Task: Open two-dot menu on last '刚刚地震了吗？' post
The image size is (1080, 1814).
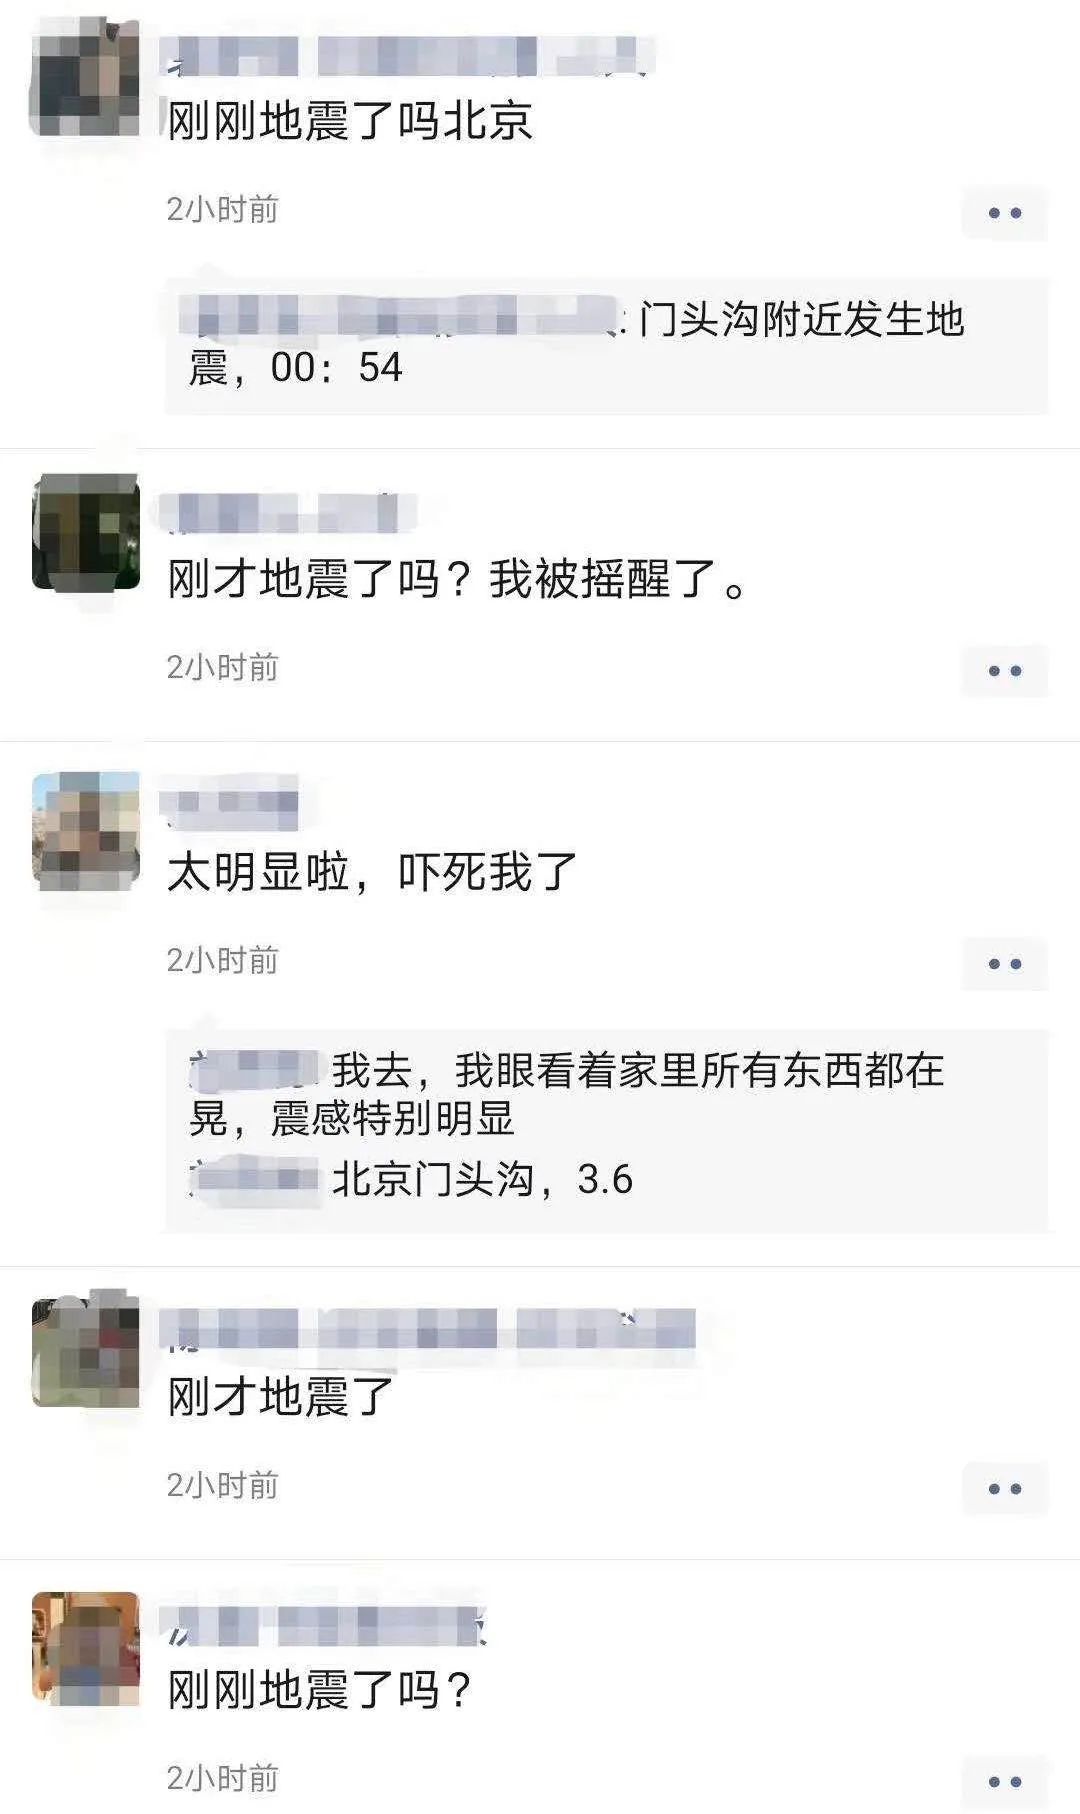Action: click(x=1004, y=1782)
